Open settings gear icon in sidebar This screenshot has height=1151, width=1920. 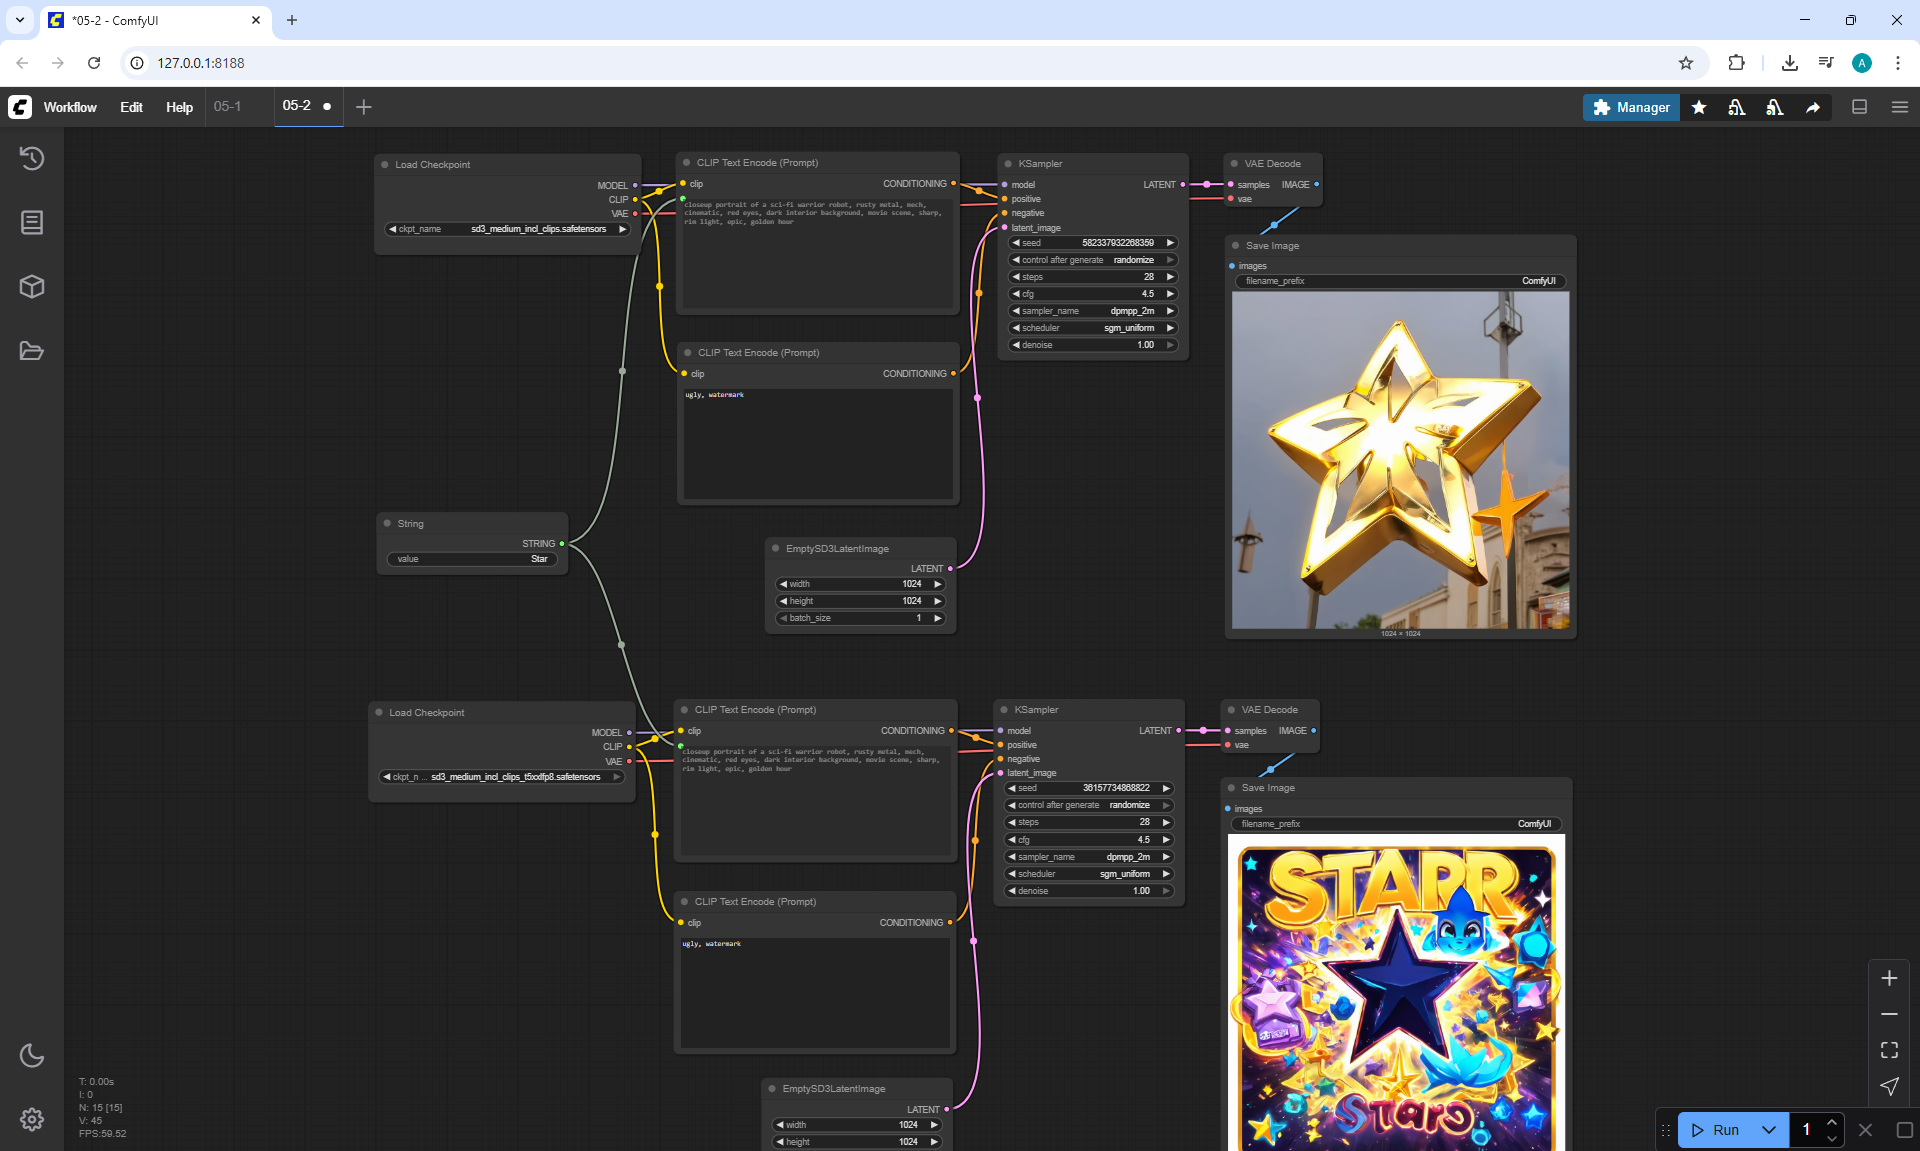(32, 1119)
